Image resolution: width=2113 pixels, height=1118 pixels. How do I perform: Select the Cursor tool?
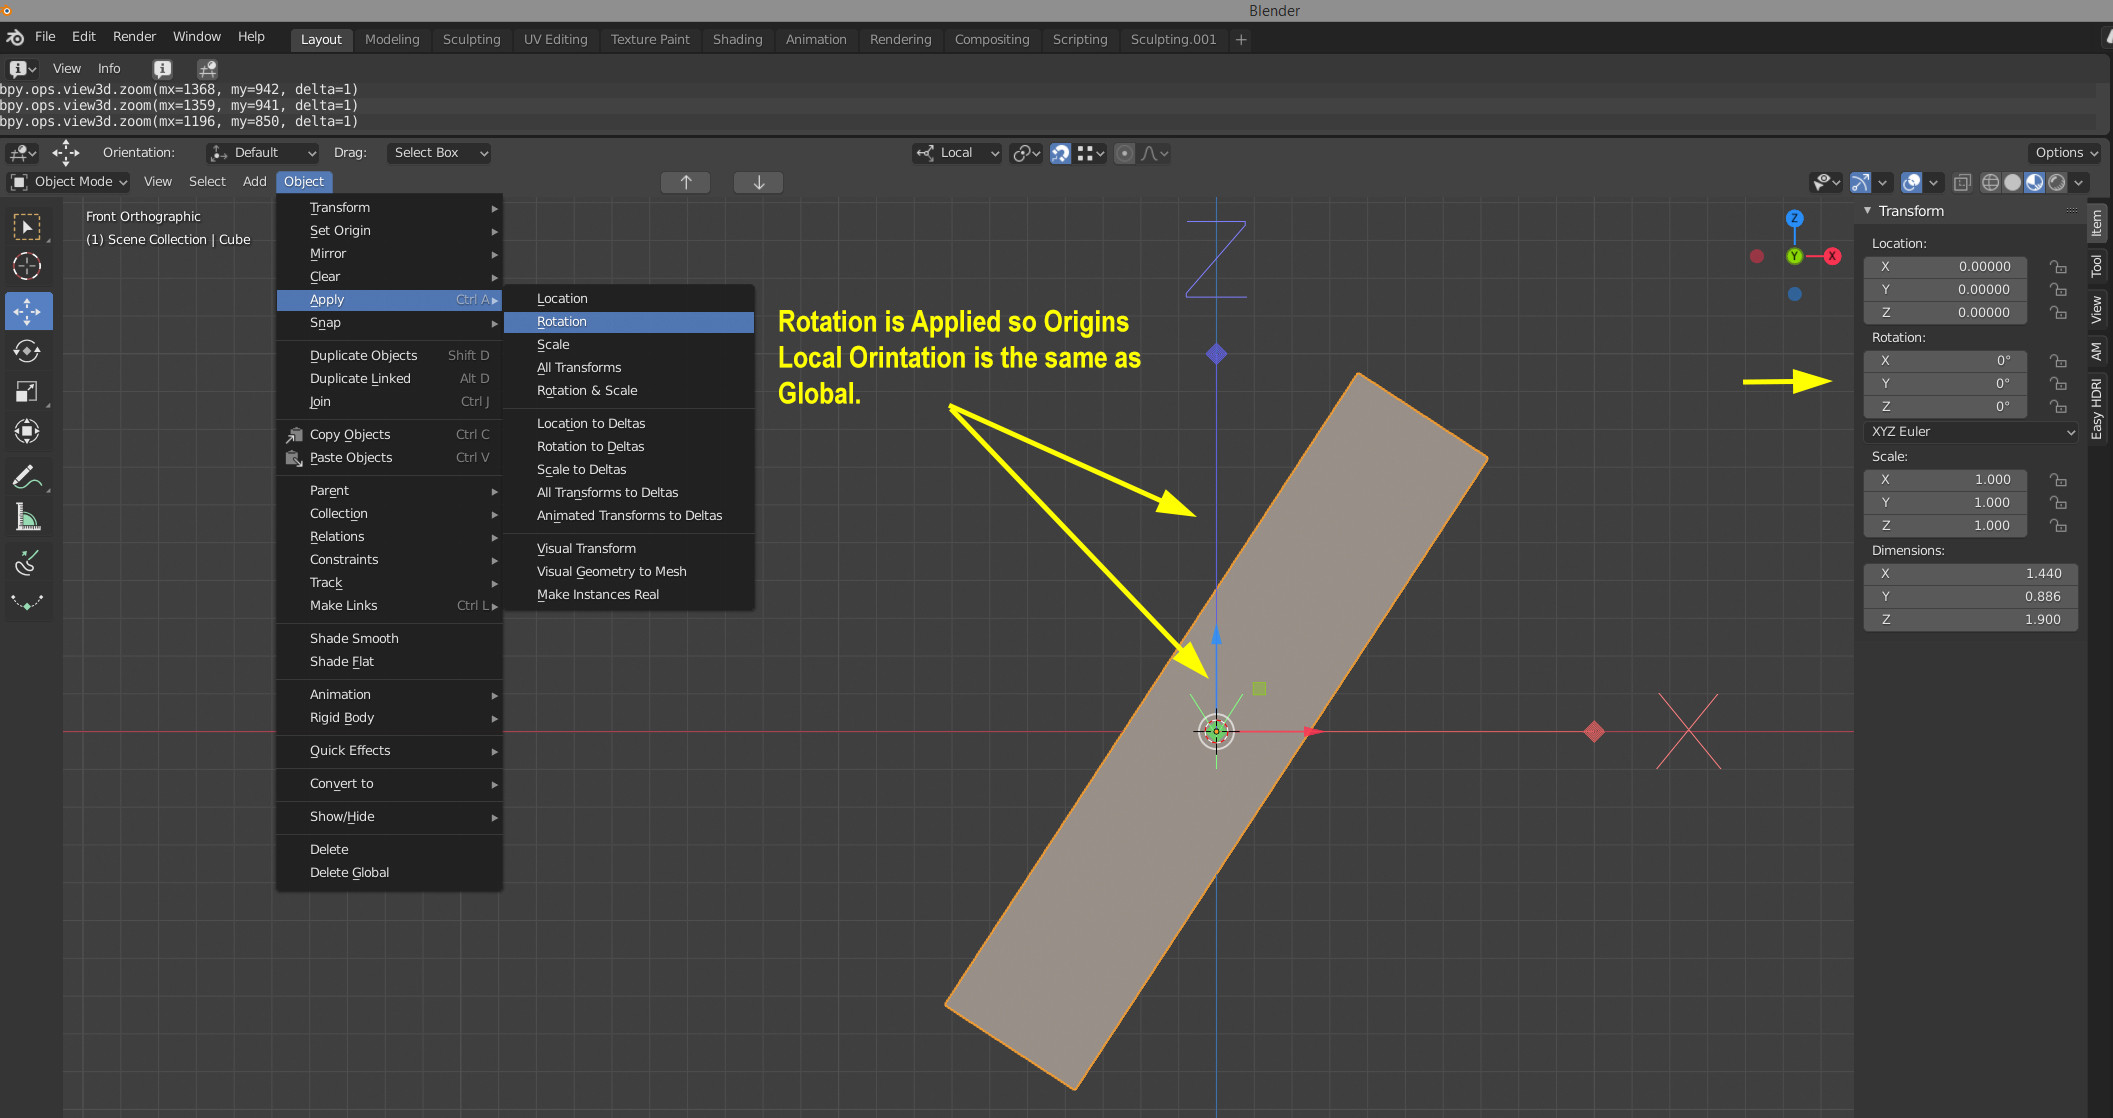27,266
